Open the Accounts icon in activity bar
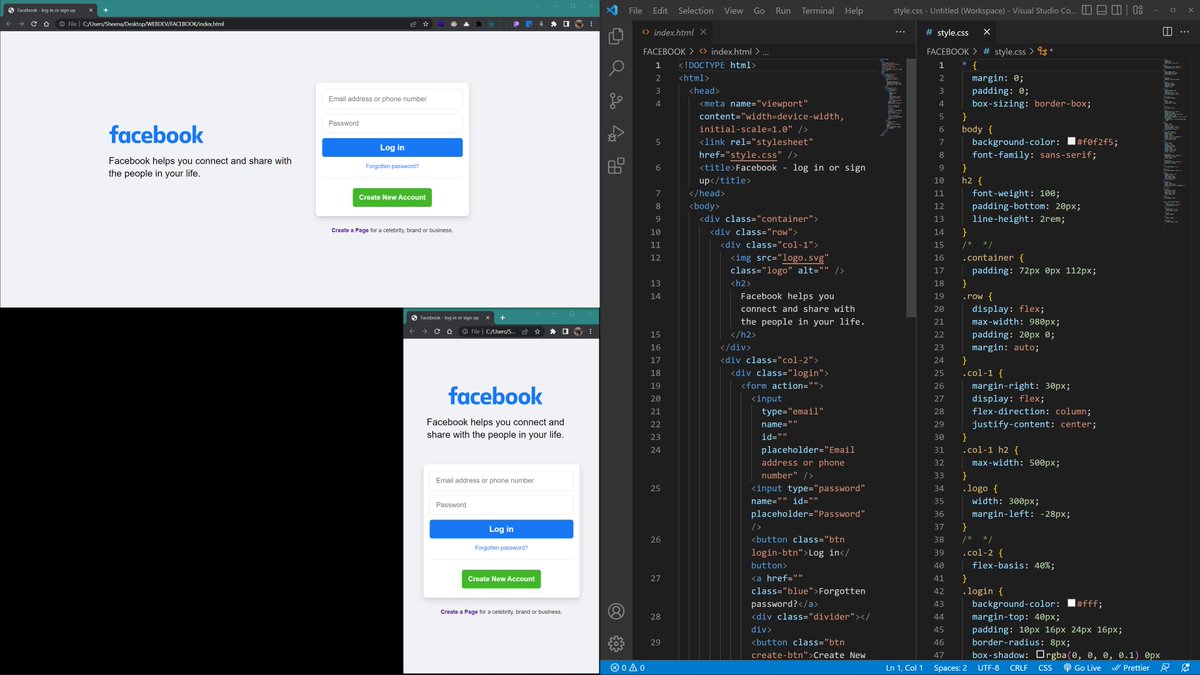Screen dimensions: 1200x675 616,611
